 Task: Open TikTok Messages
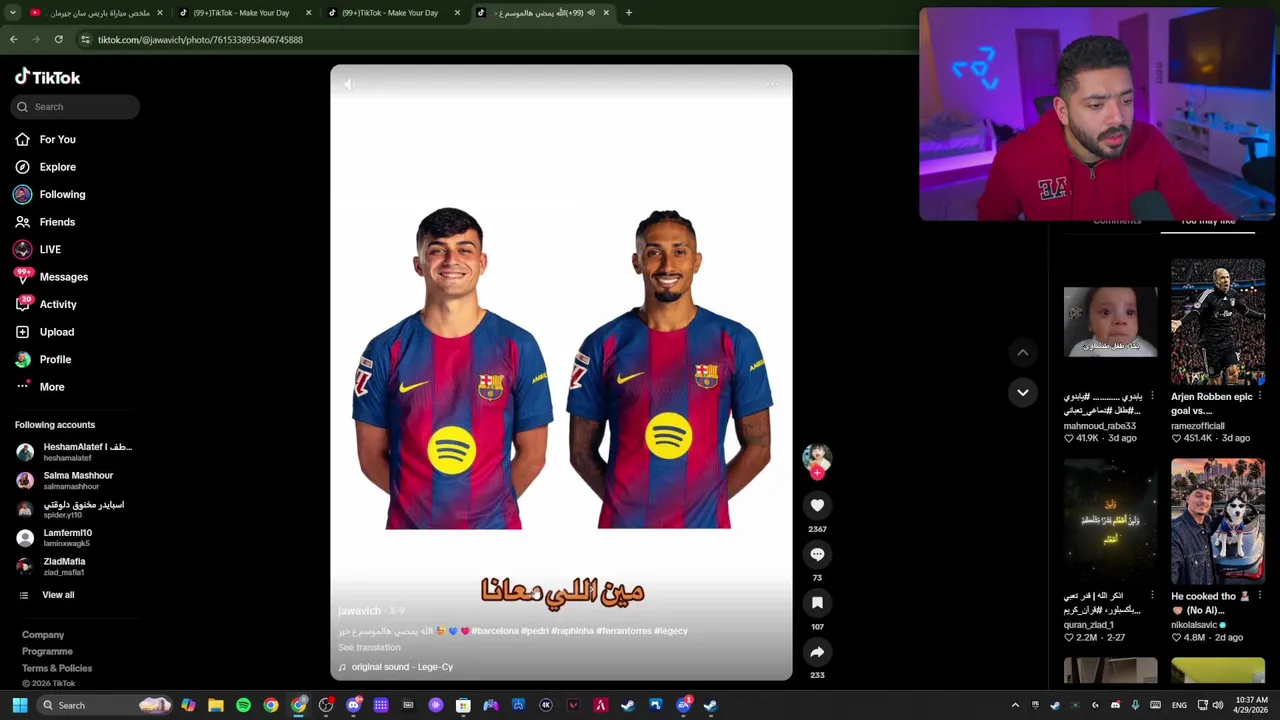click(51, 277)
